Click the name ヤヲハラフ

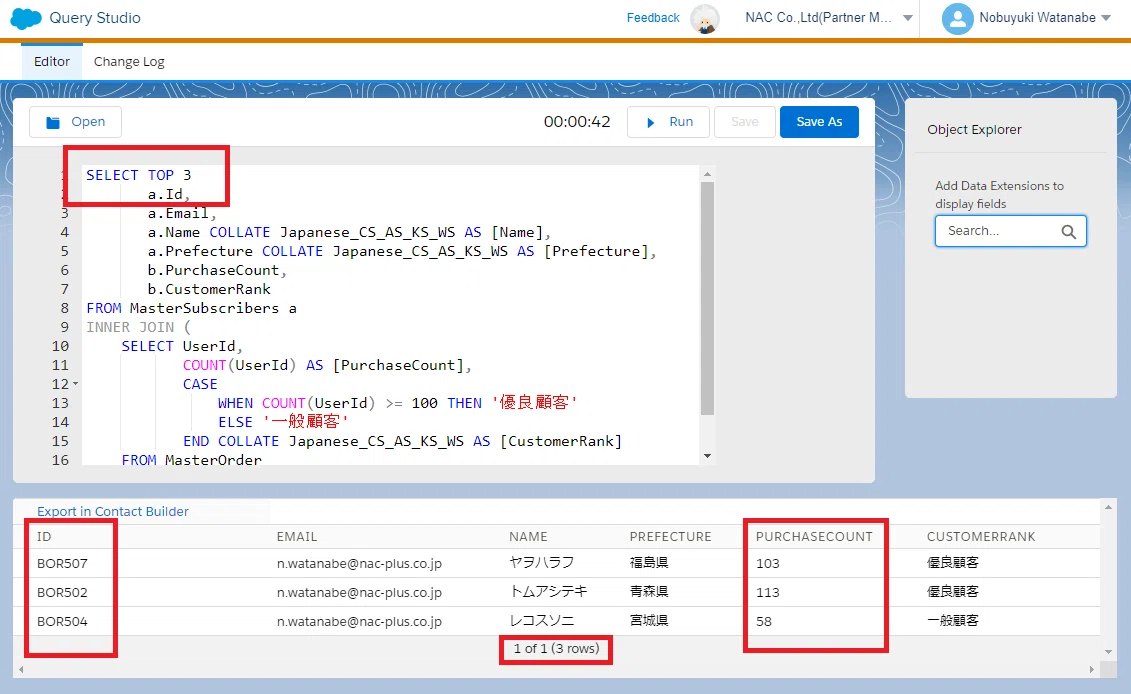[542, 563]
